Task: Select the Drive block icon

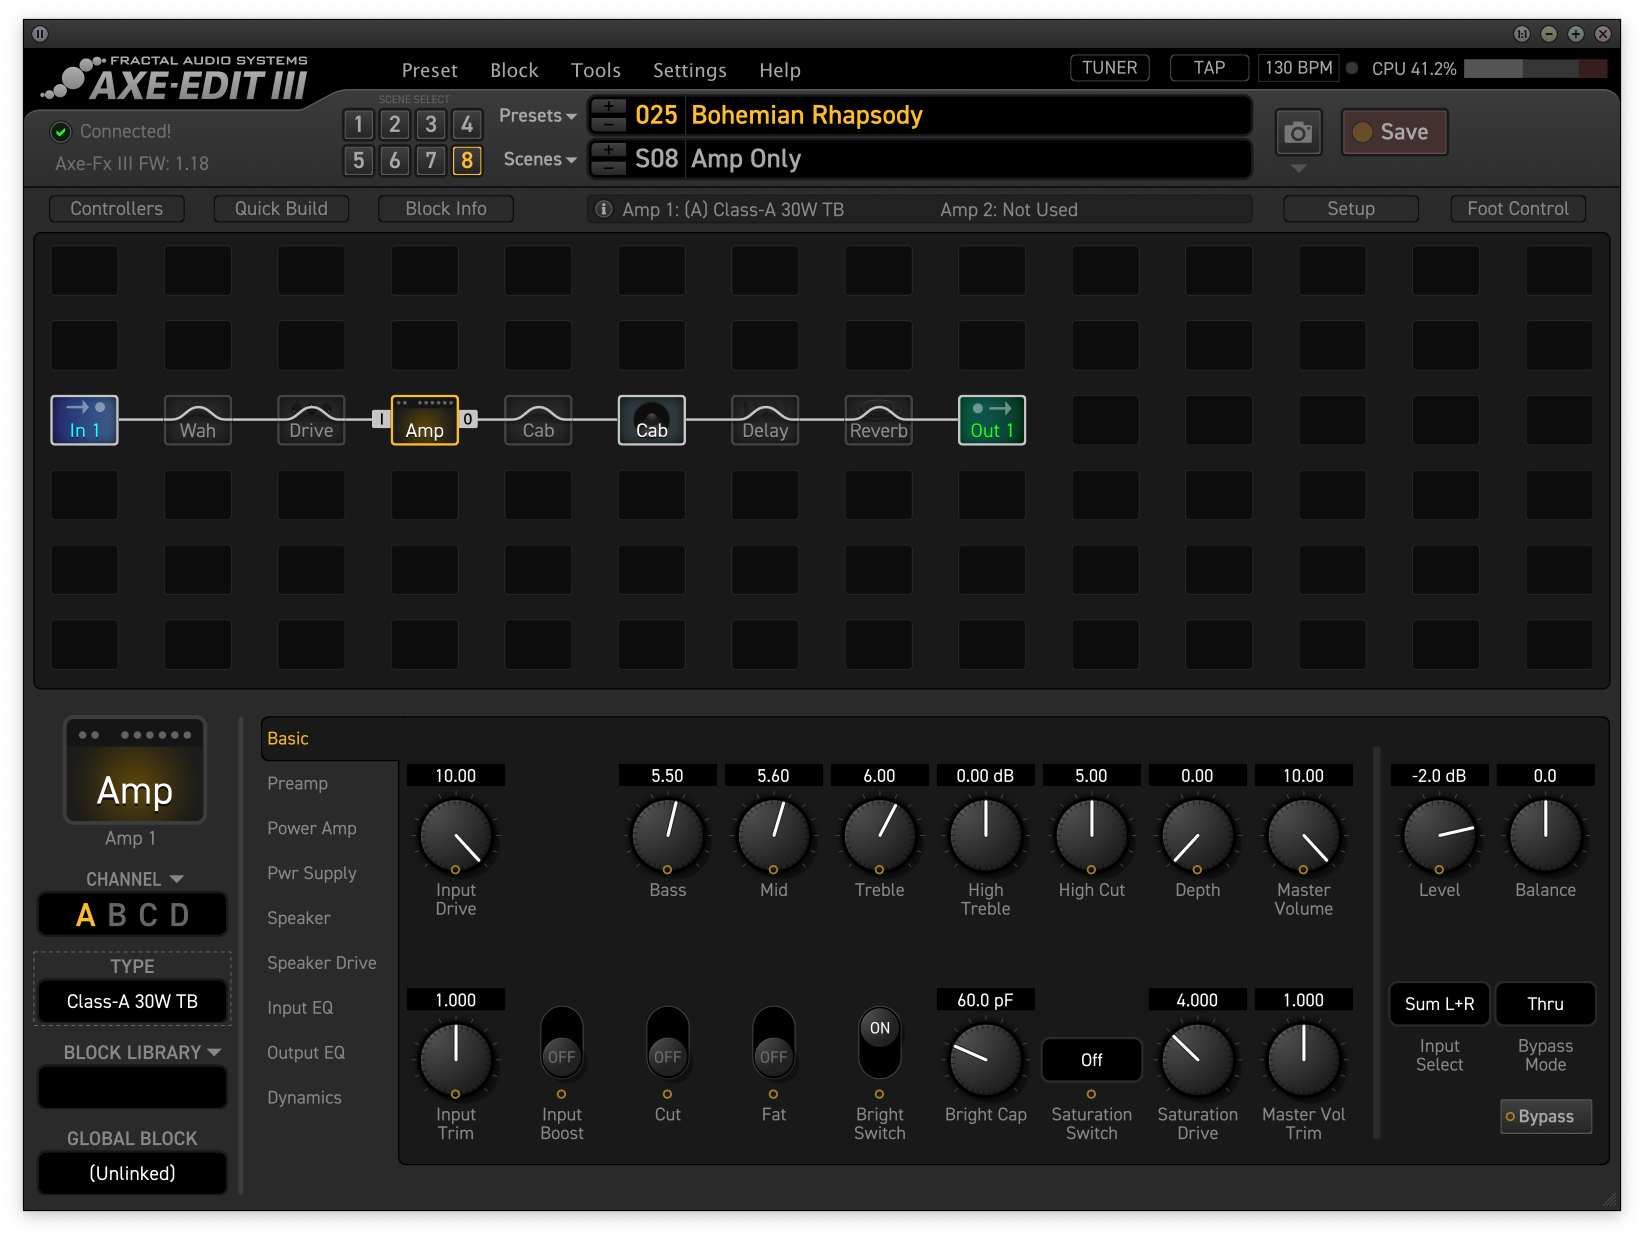Action: (x=311, y=420)
